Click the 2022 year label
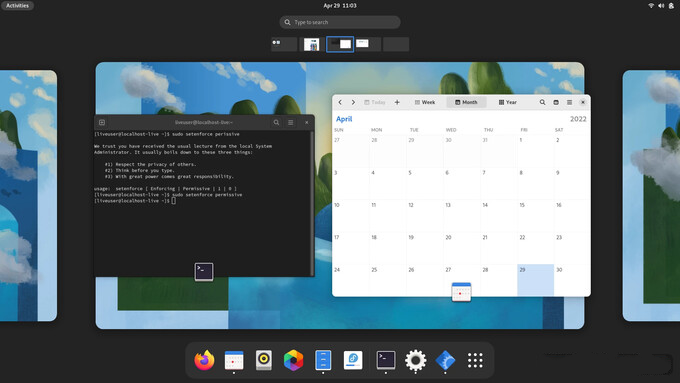 click(x=578, y=119)
